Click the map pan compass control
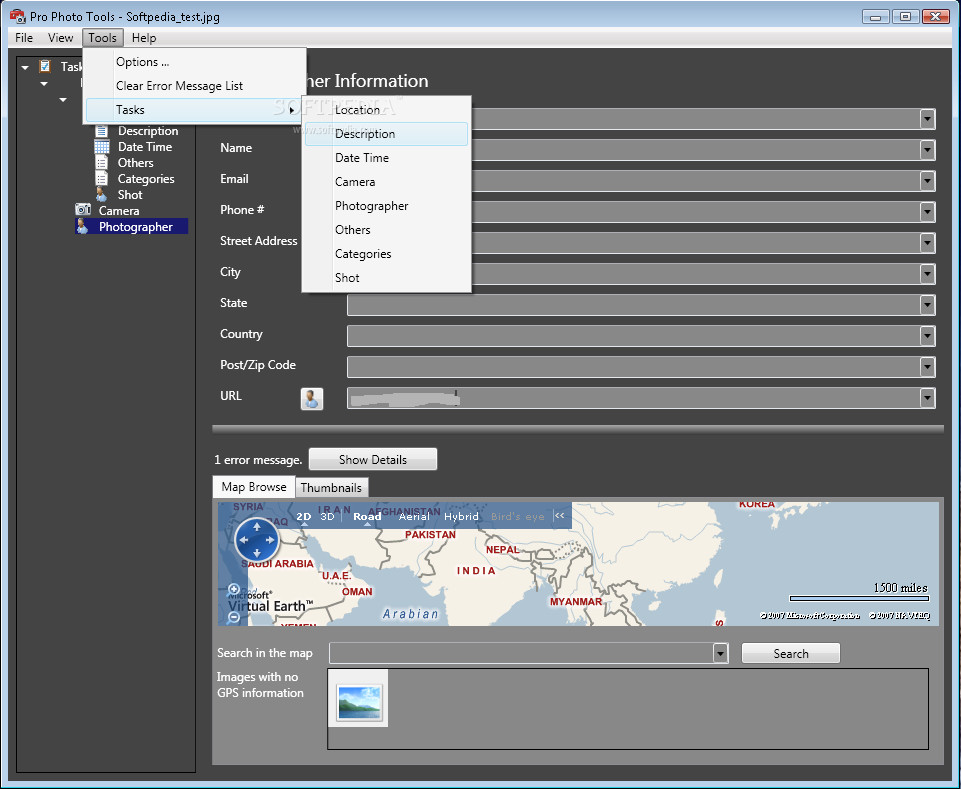Image resolution: width=961 pixels, height=789 pixels. click(257, 540)
